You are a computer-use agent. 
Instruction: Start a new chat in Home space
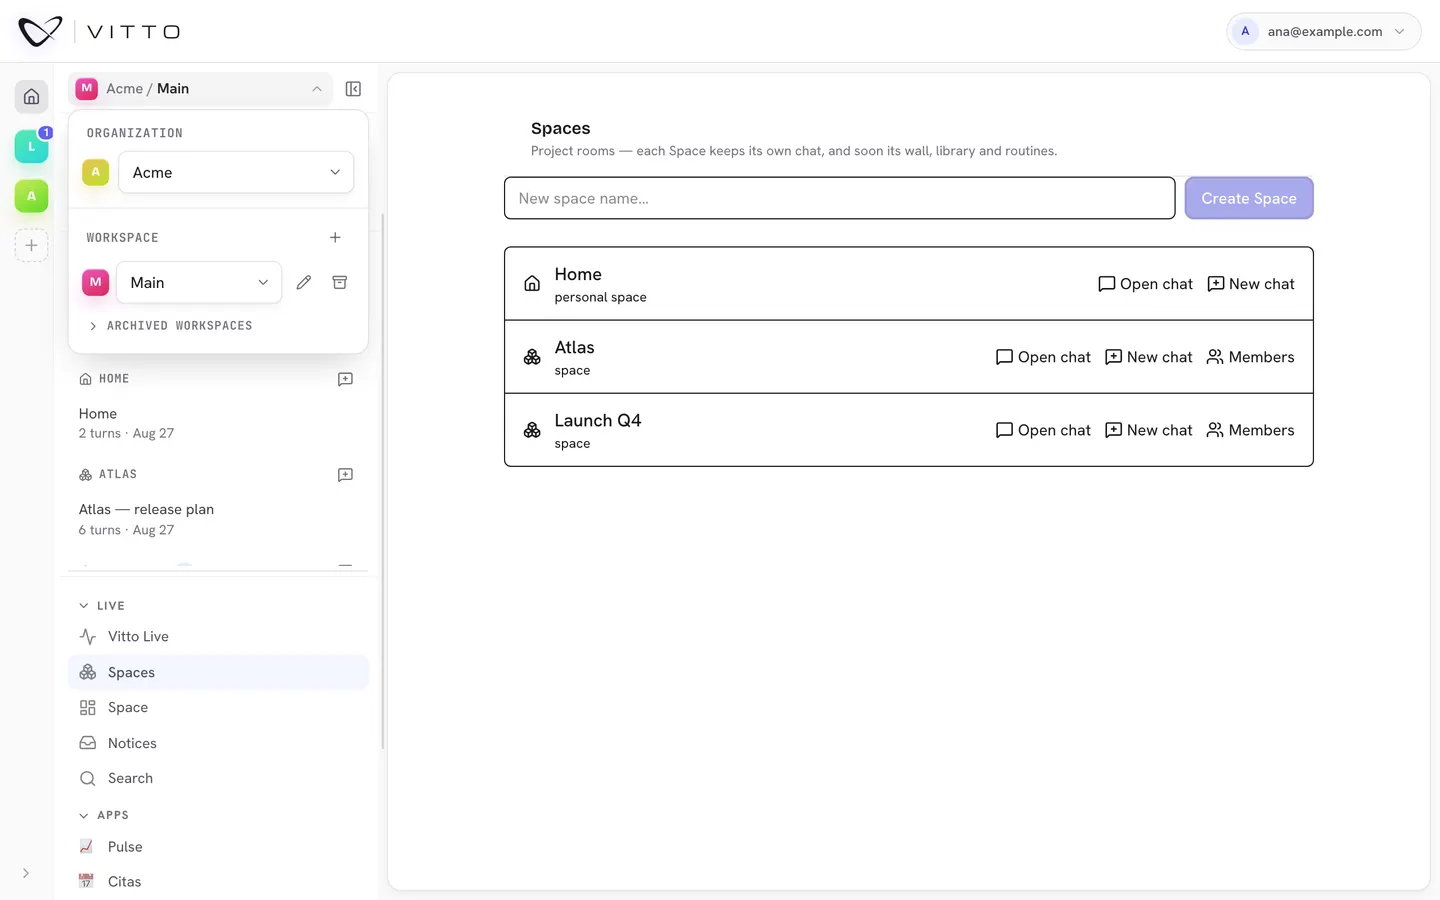1251,284
